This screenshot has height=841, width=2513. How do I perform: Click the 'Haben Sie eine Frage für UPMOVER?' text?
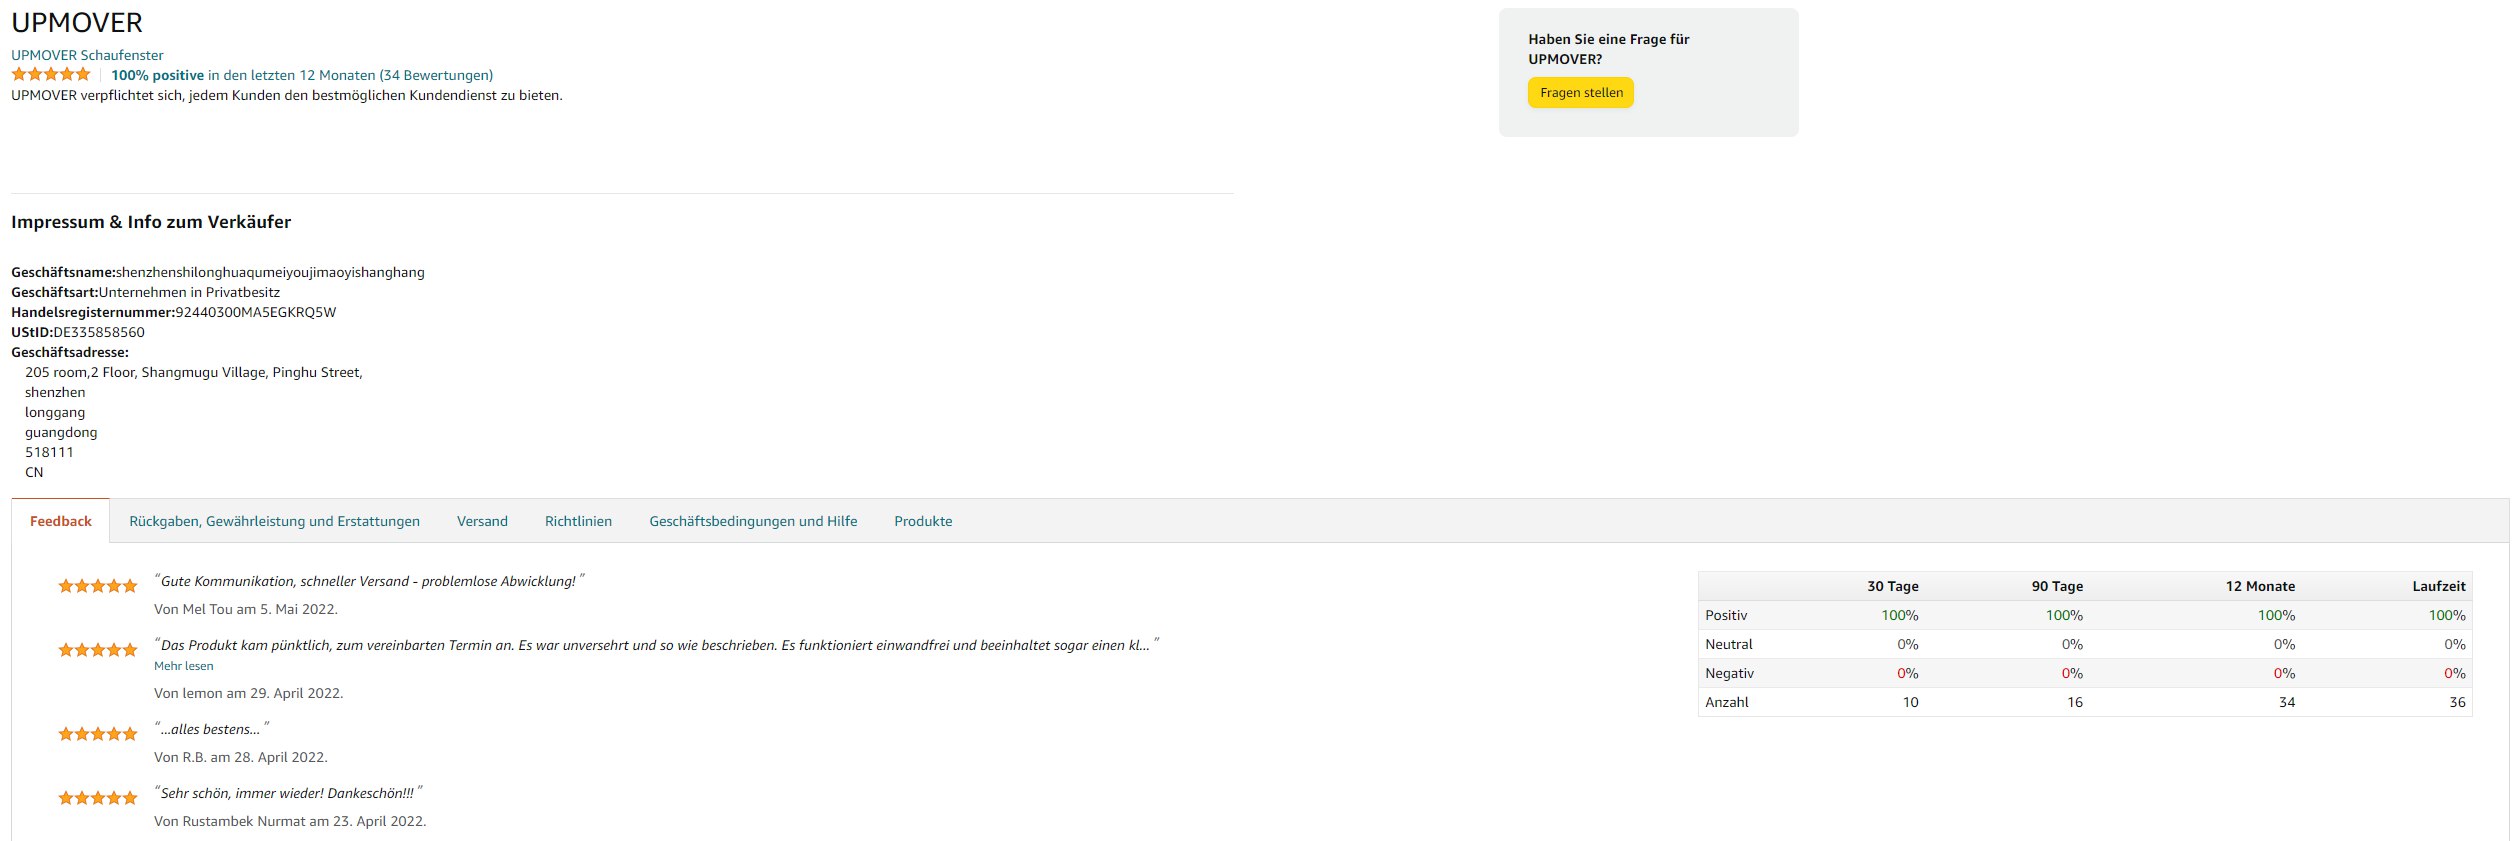(x=1608, y=49)
